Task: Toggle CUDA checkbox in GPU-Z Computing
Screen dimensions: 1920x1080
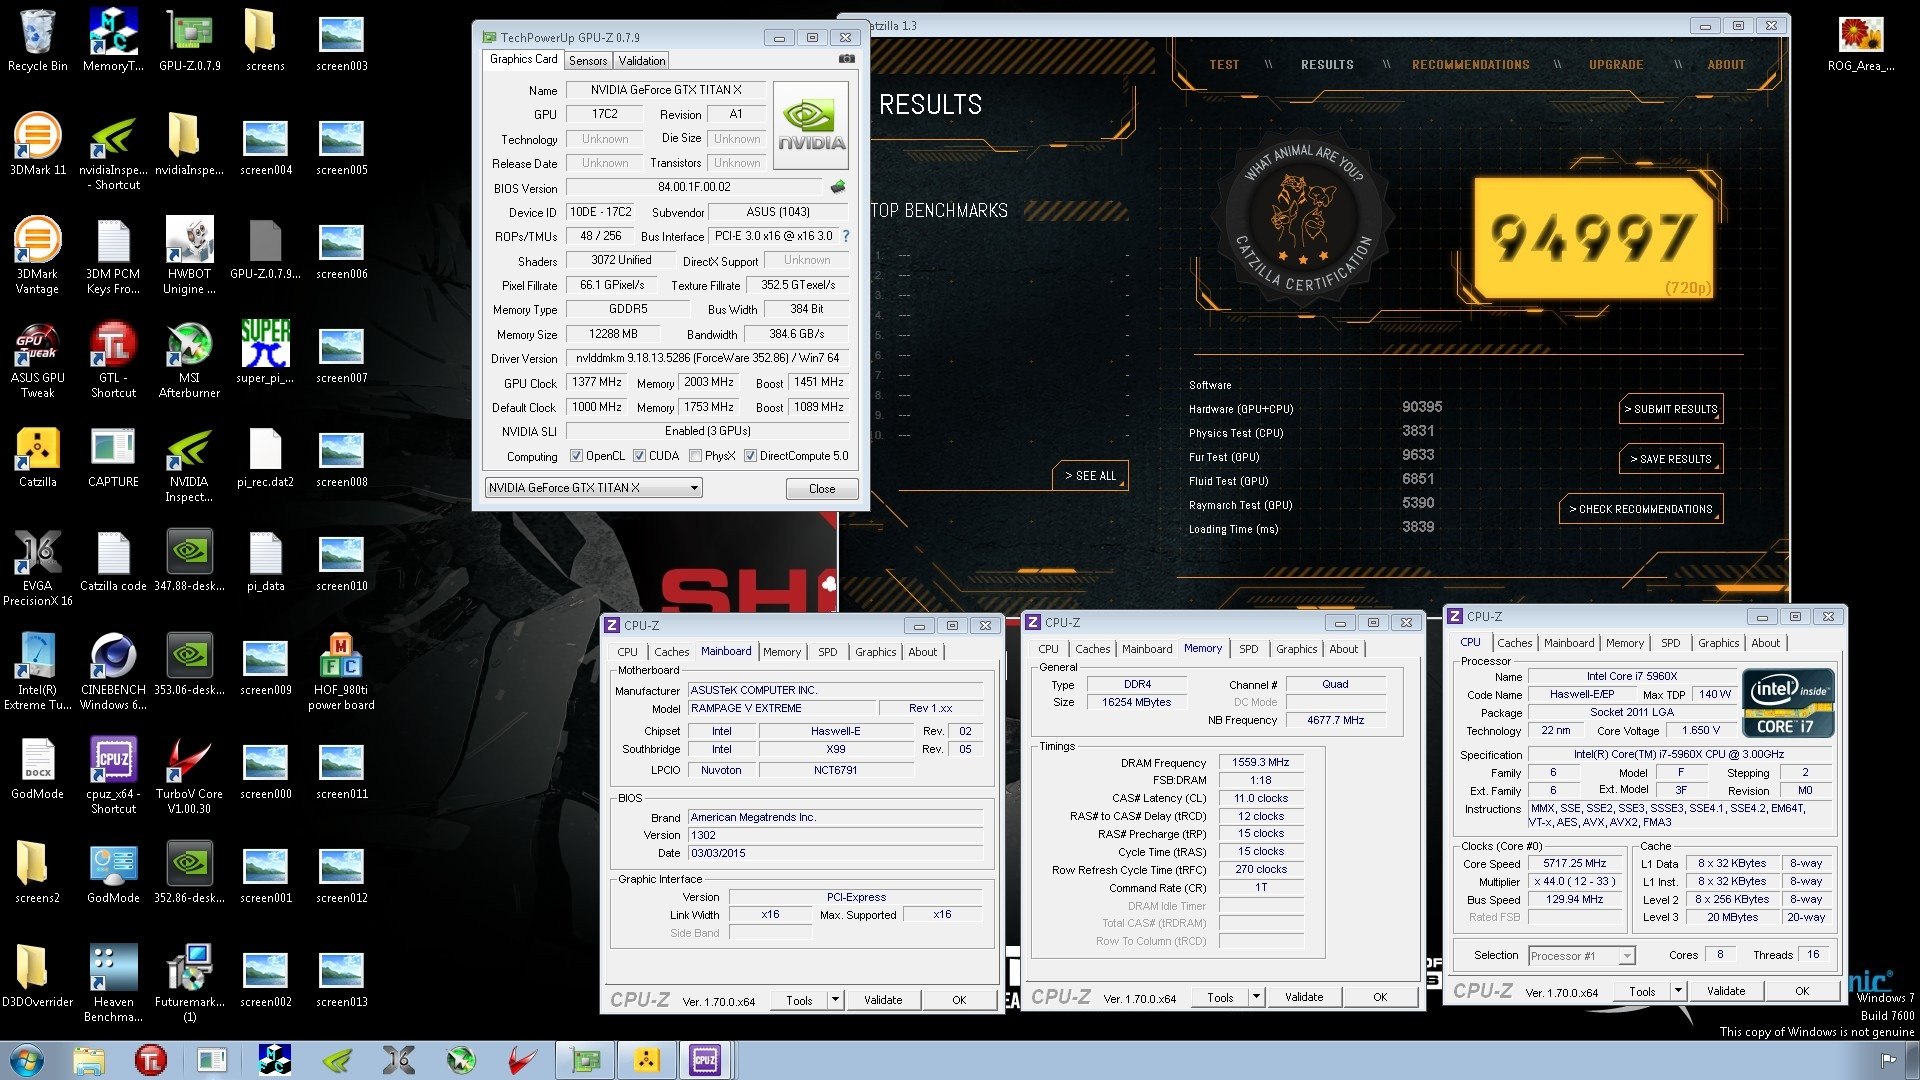Action: tap(638, 456)
